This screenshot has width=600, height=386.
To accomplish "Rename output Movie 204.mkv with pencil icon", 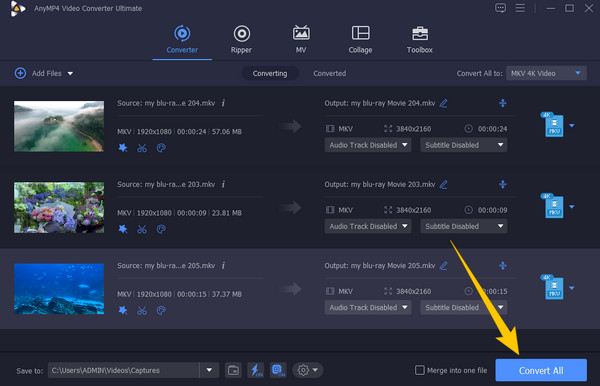I will pyautogui.click(x=443, y=103).
